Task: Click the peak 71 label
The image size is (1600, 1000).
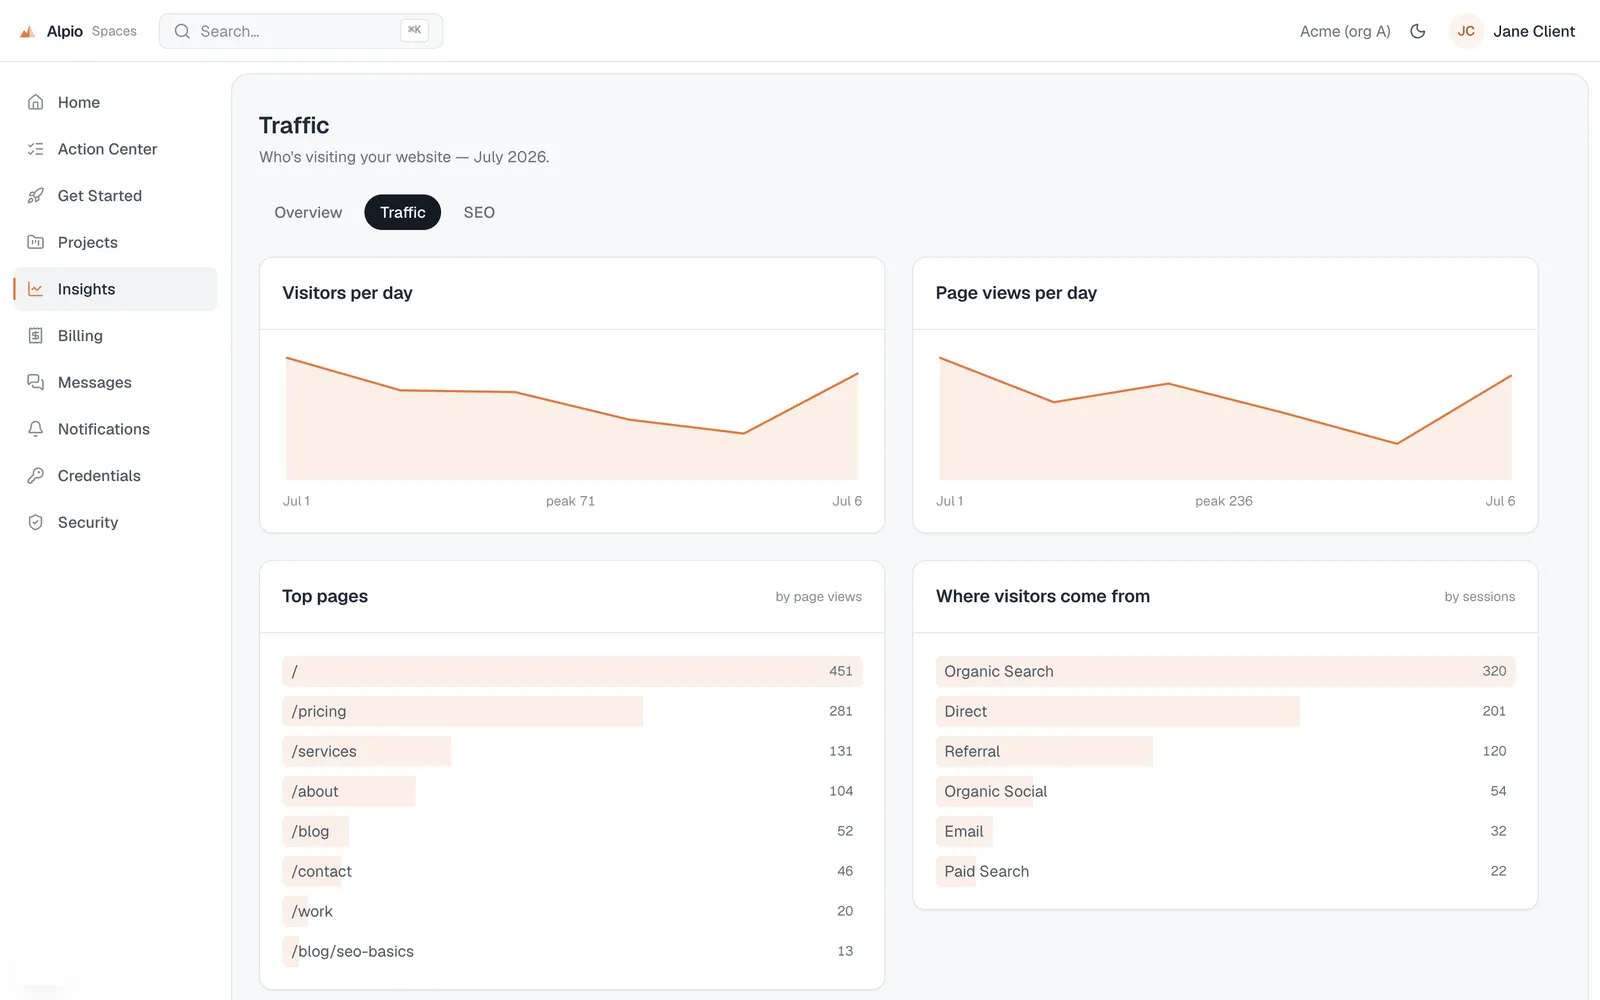Action: (570, 501)
